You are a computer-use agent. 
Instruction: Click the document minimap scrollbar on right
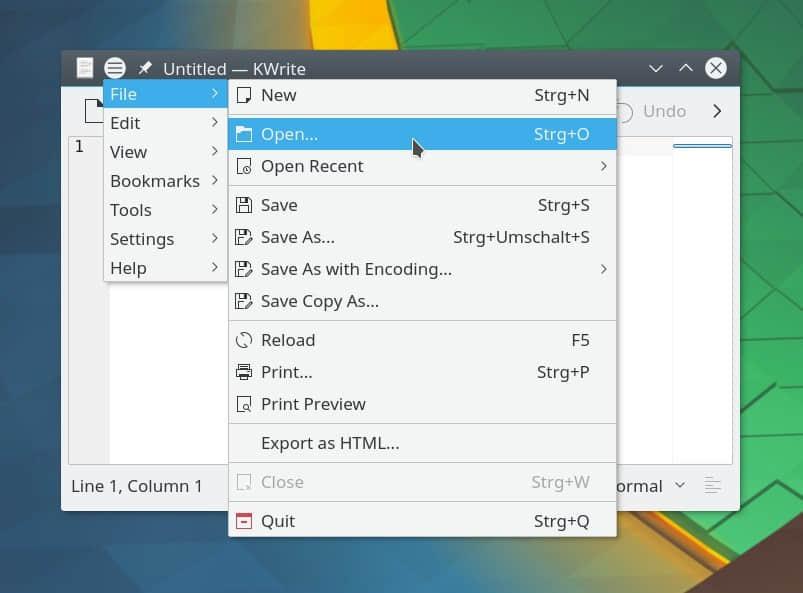pos(702,300)
